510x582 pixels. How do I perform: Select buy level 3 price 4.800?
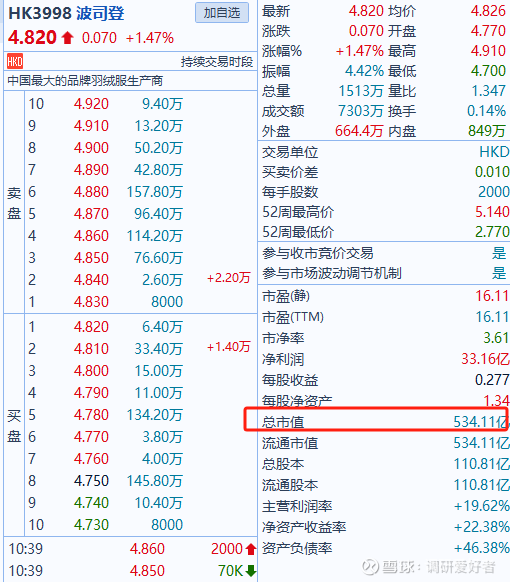click(x=91, y=370)
